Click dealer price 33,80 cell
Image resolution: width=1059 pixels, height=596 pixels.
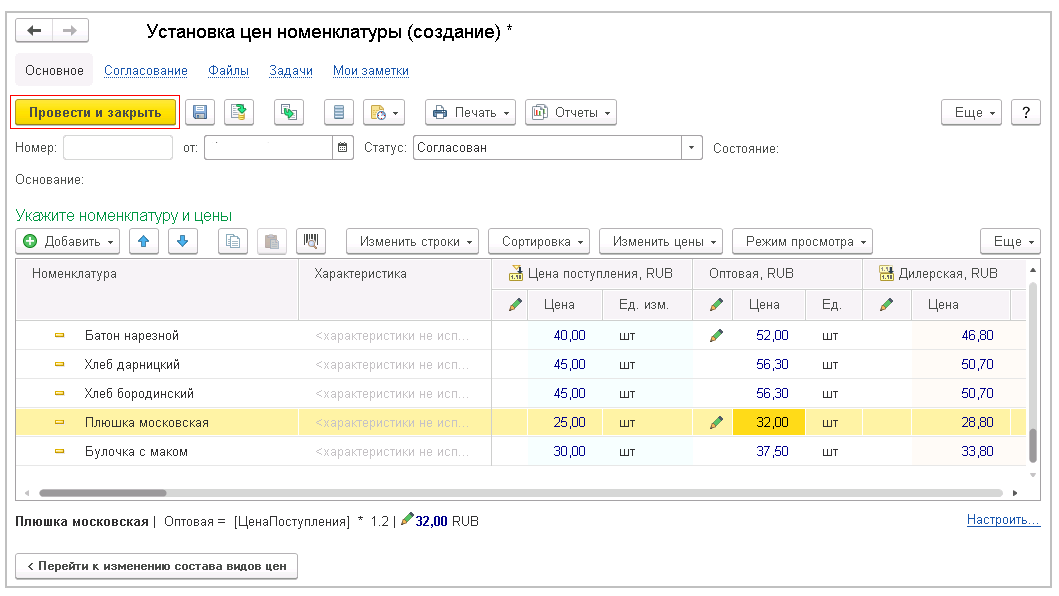(960, 451)
